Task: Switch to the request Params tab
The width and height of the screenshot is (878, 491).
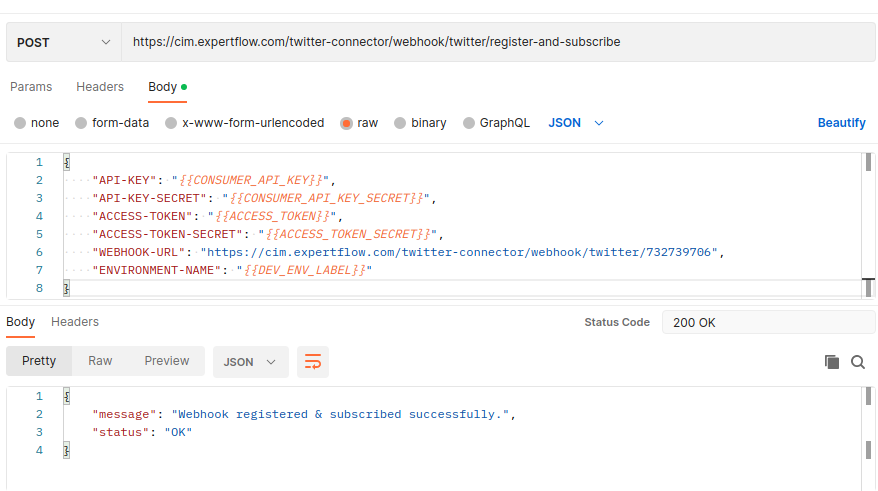Action: click(31, 87)
